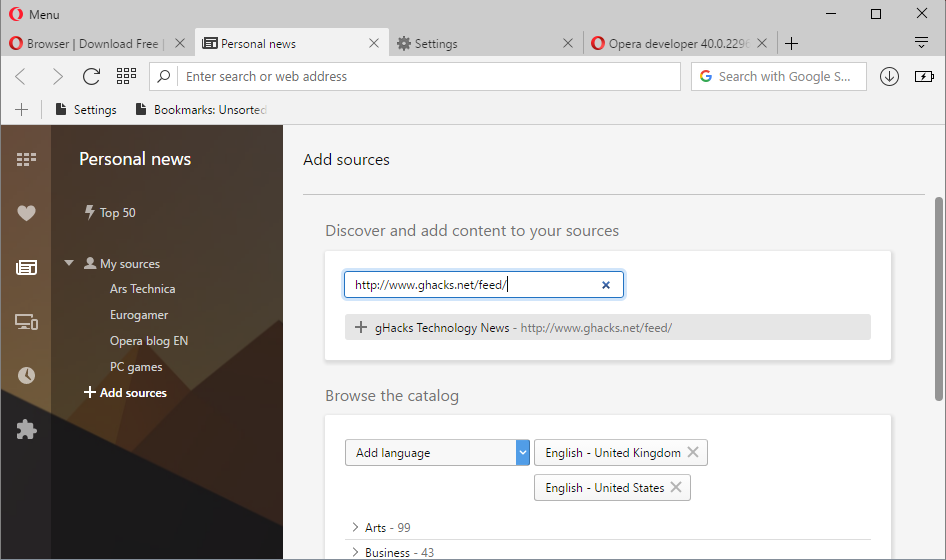946x560 pixels.
Task: Collapse the My sources section arrow
Action: [69, 263]
